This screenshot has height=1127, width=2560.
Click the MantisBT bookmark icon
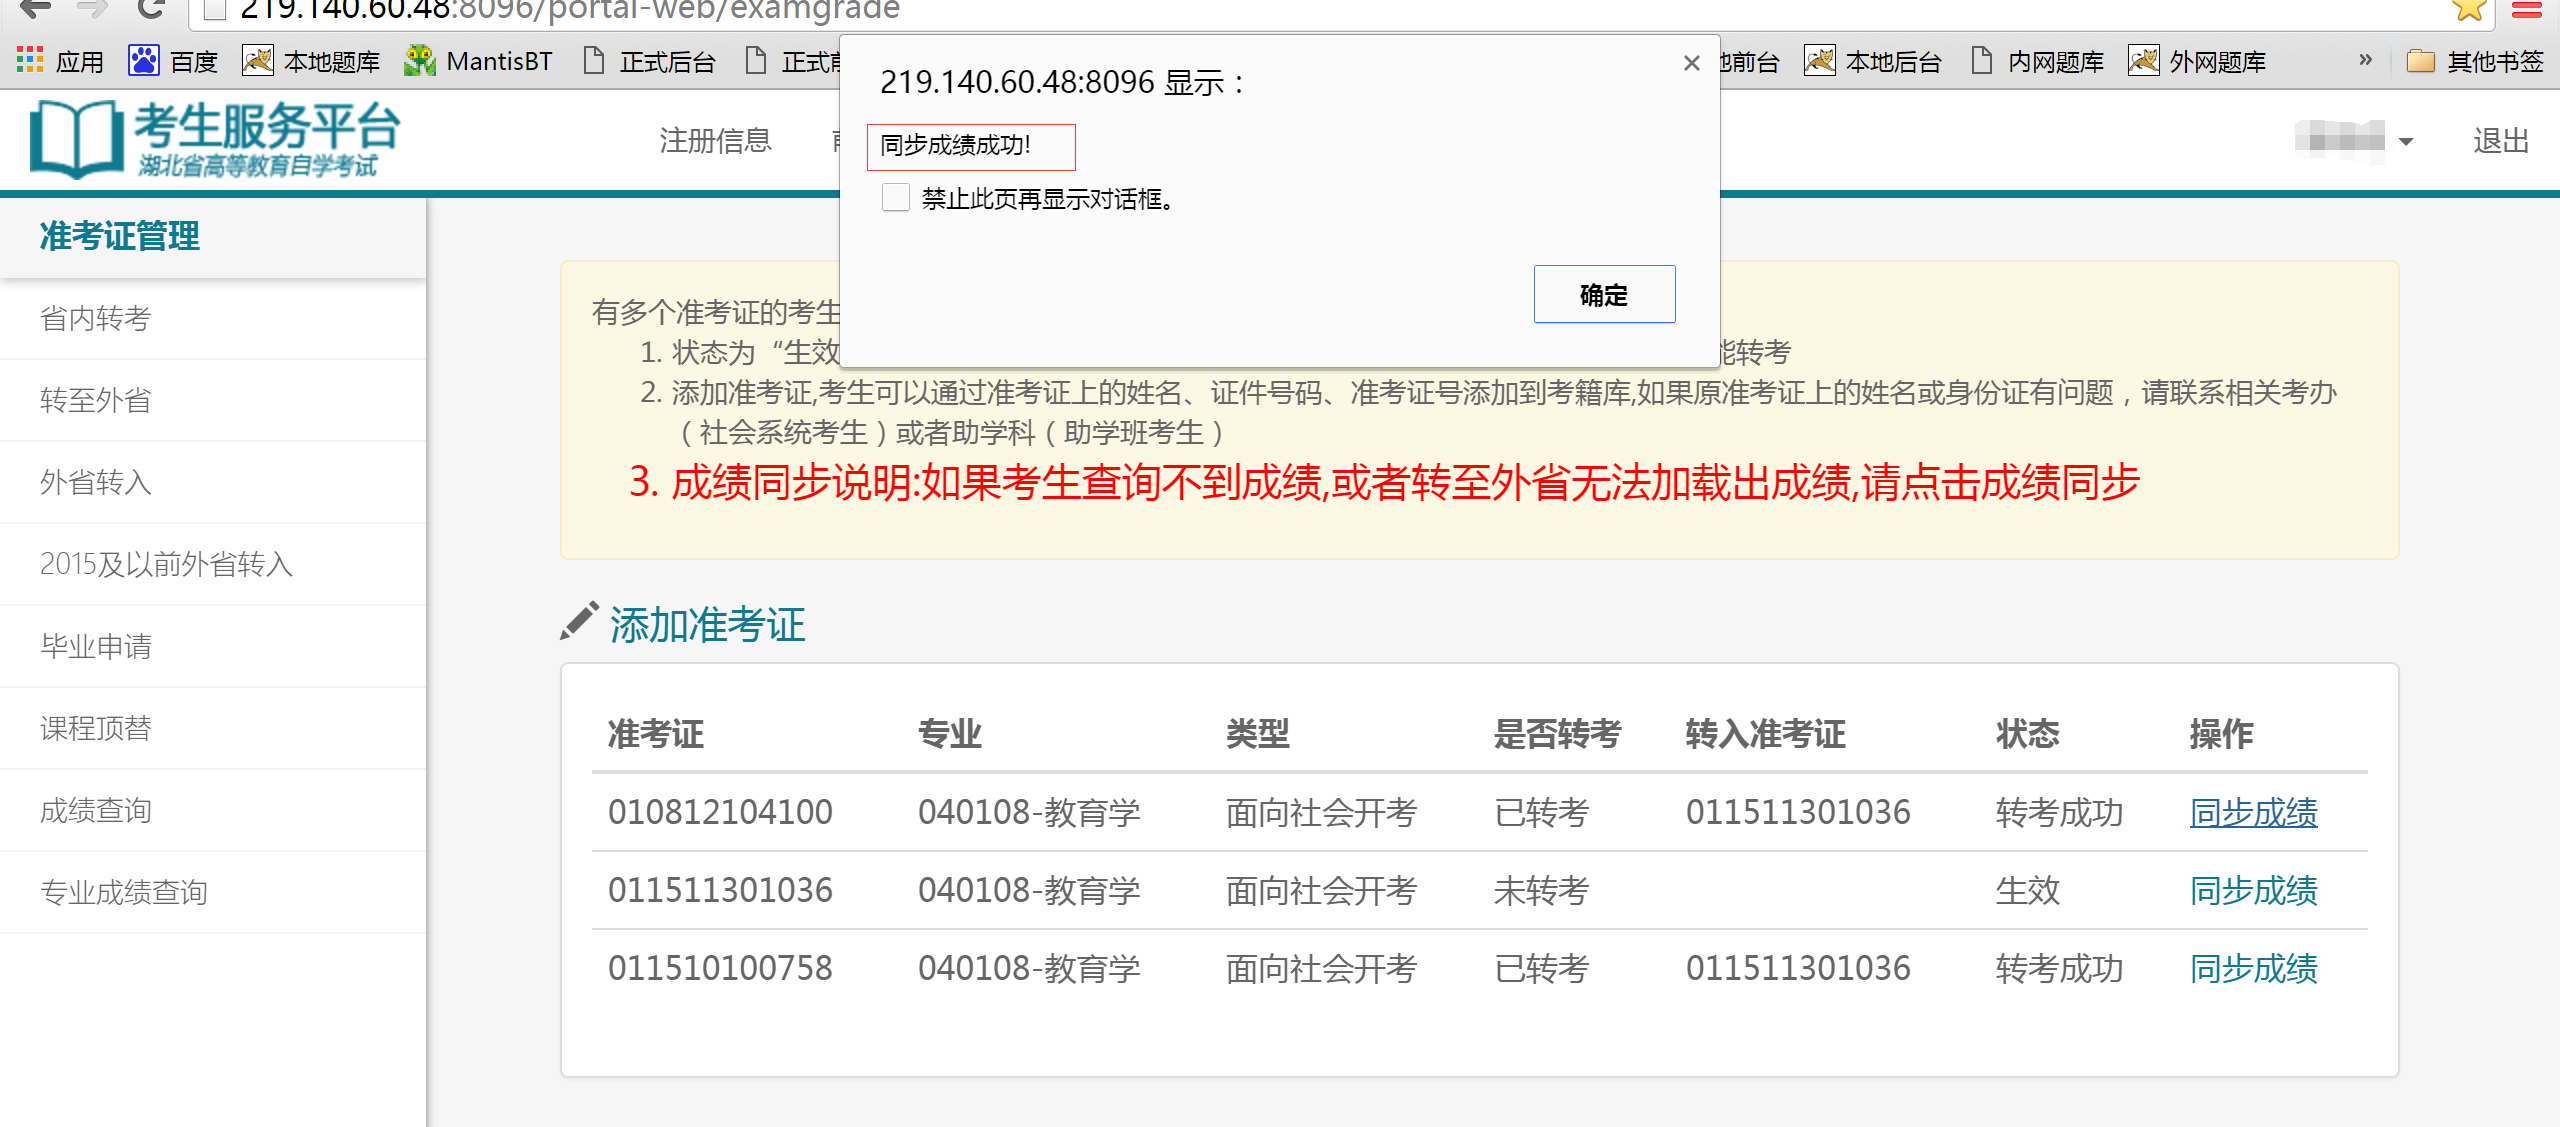[x=420, y=61]
